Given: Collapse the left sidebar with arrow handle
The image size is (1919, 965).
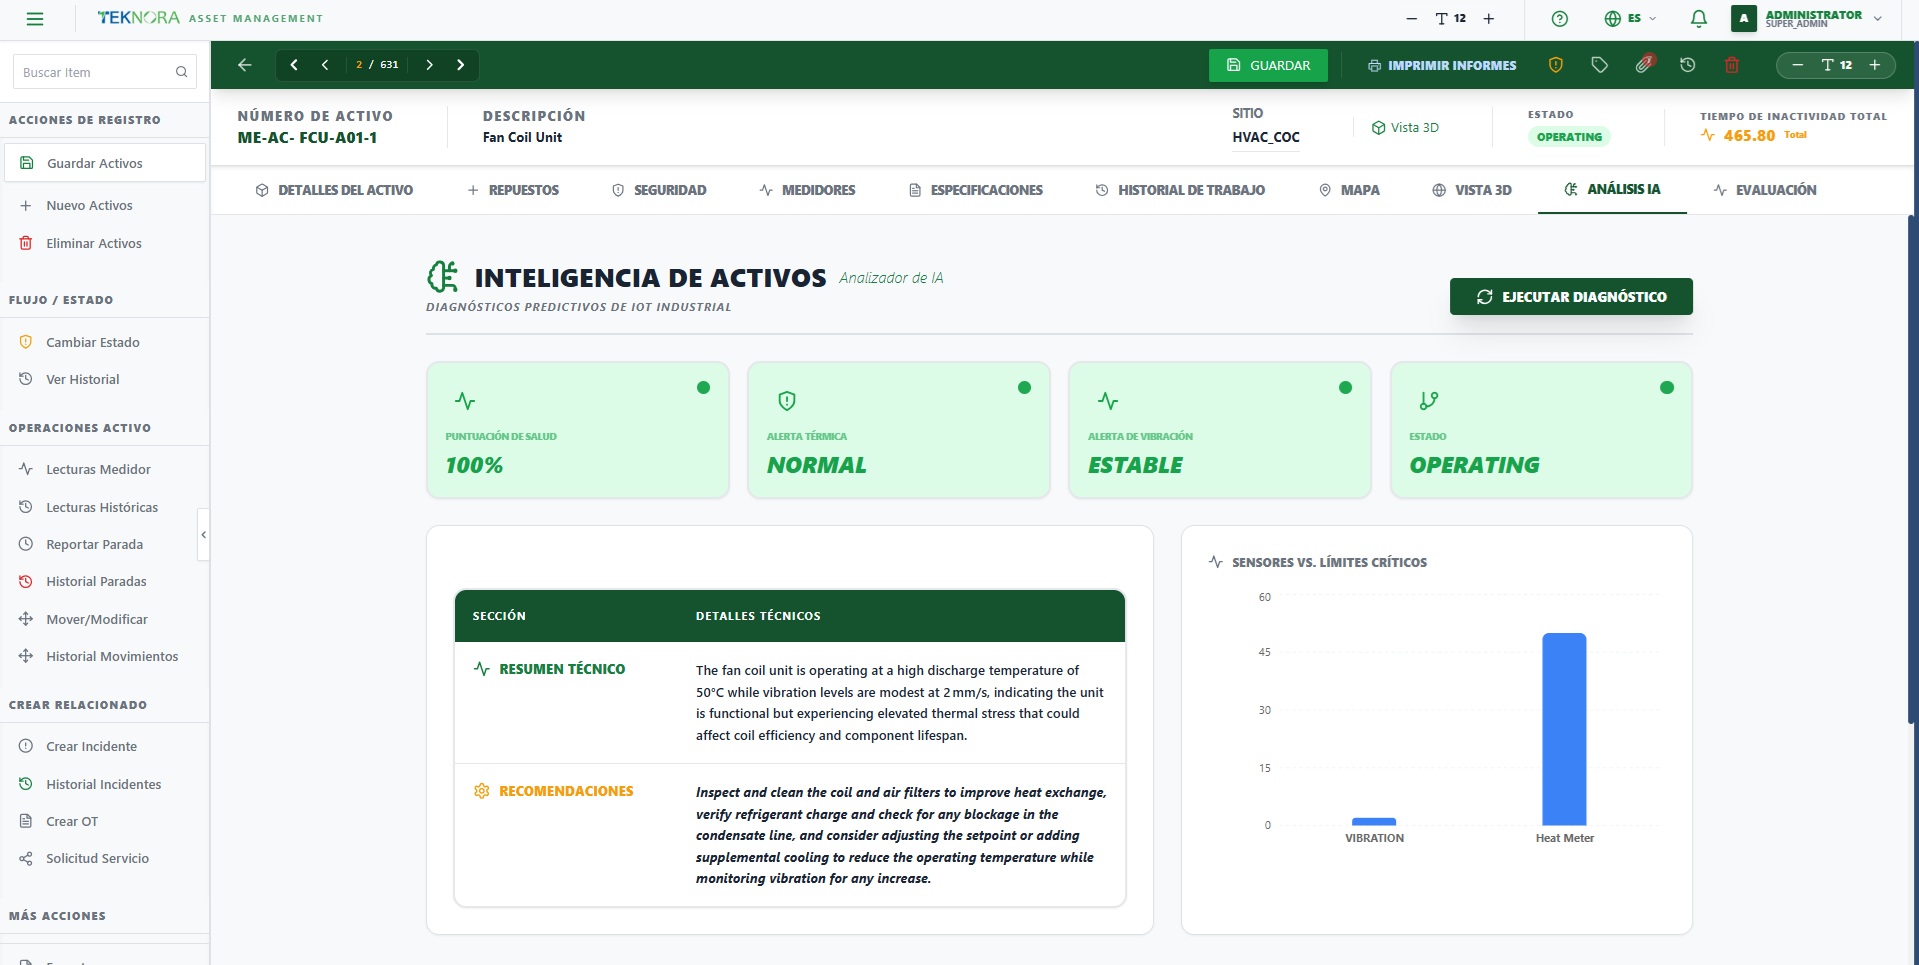Looking at the screenshot, I should [x=204, y=535].
